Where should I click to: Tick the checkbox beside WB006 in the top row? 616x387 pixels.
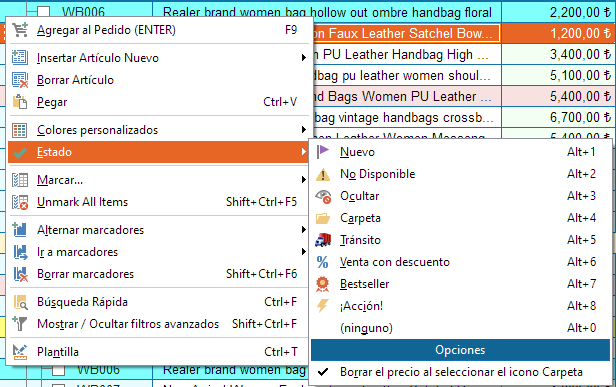44,12
